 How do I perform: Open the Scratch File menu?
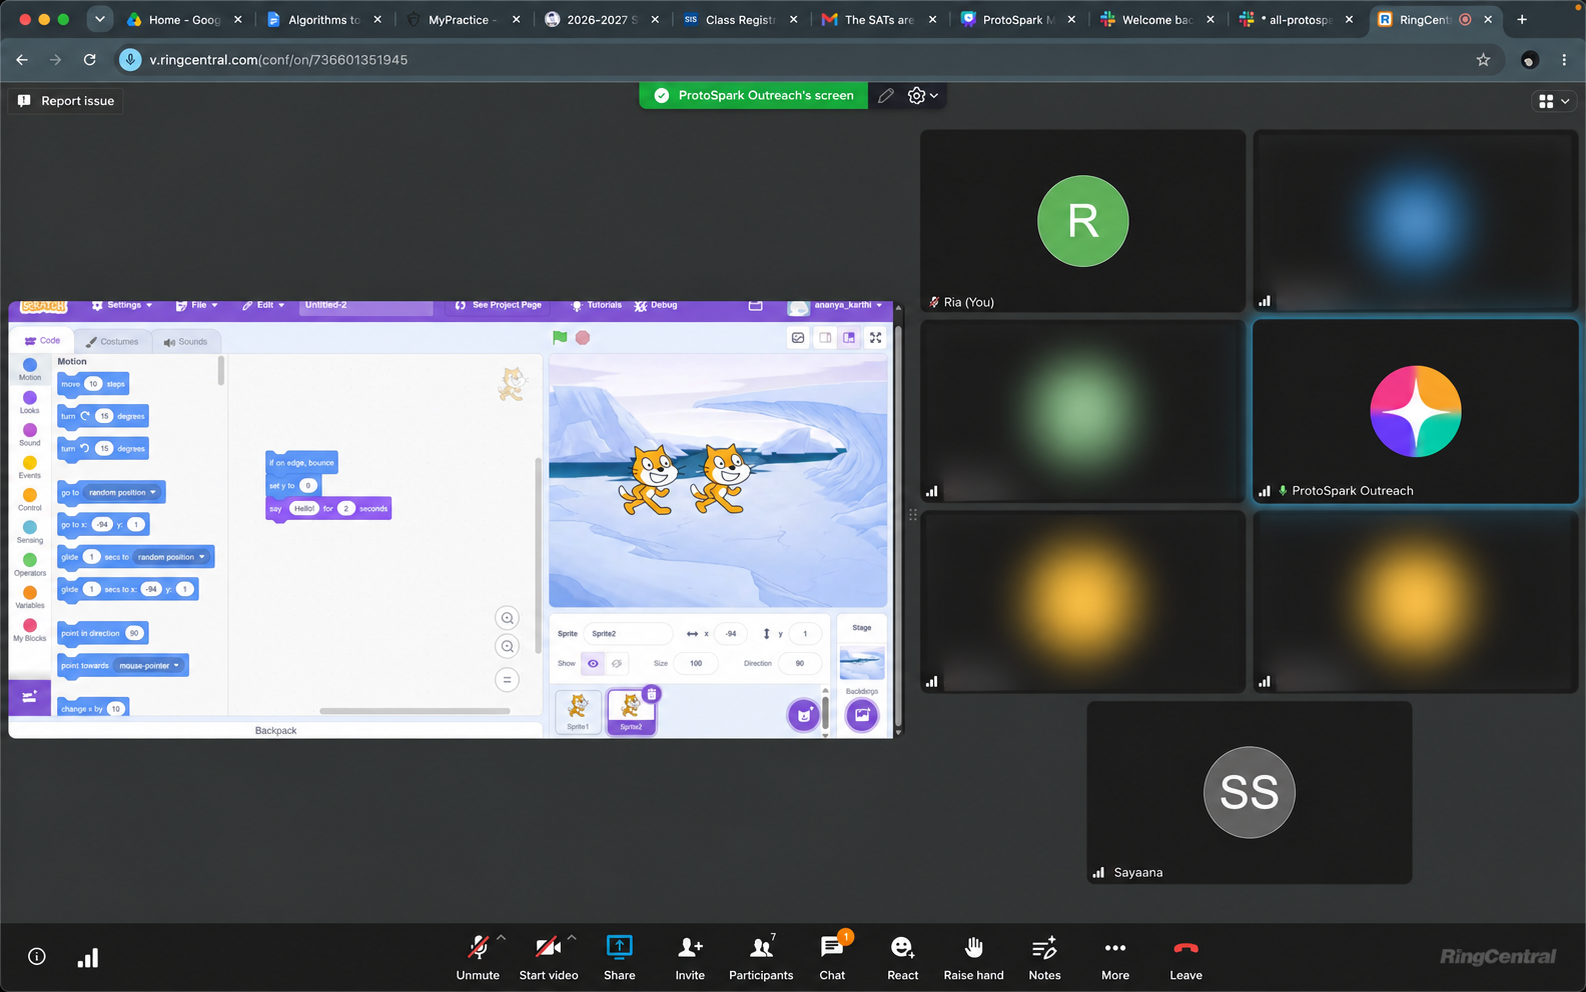(x=197, y=305)
